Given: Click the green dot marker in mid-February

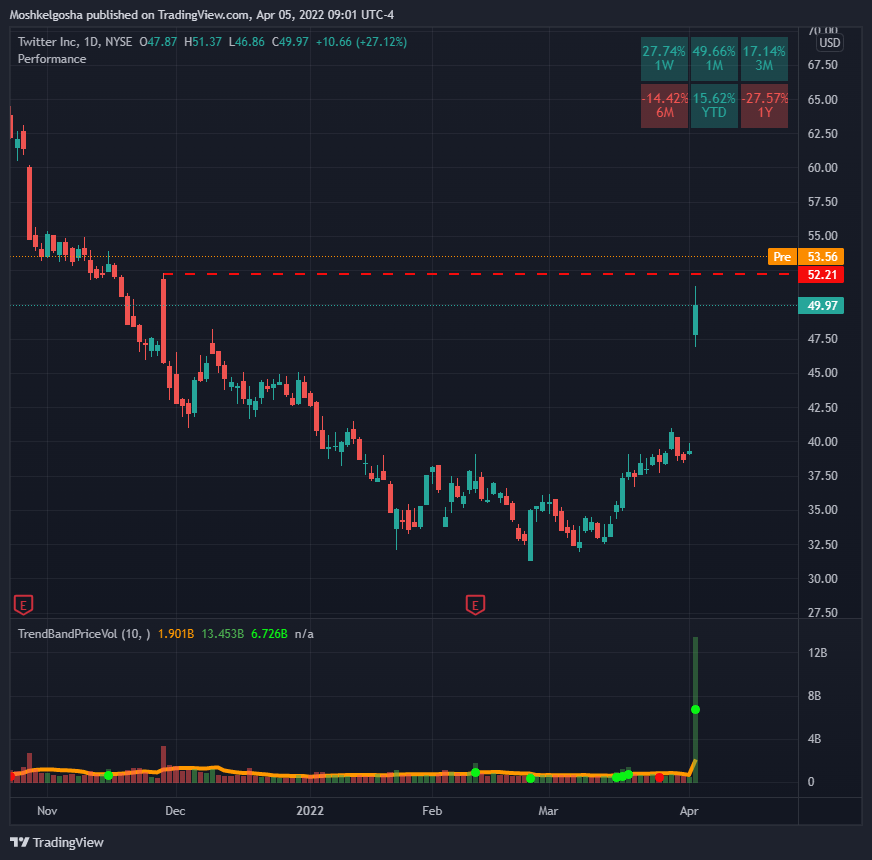Looking at the screenshot, I should pyautogui.click(x=475, y=772).
